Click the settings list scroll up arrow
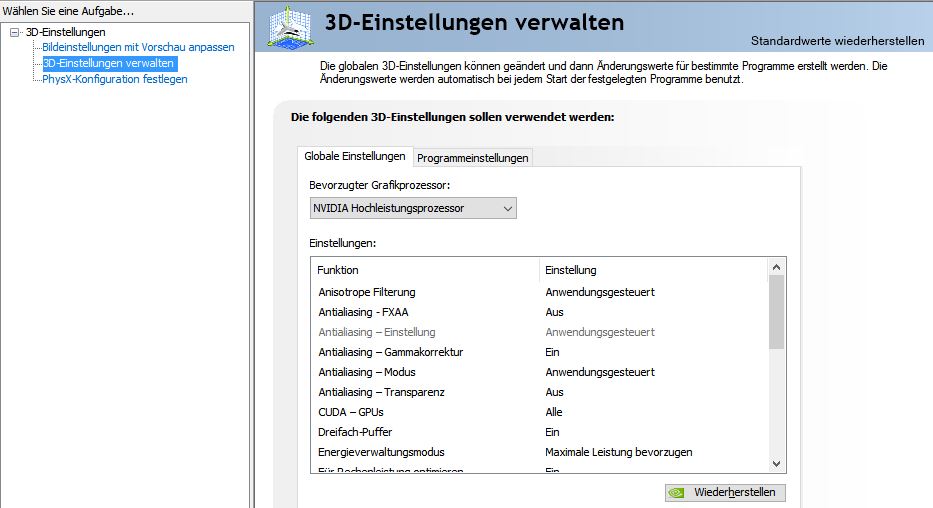Screen dimensions: 933x508 pos(776,268)
